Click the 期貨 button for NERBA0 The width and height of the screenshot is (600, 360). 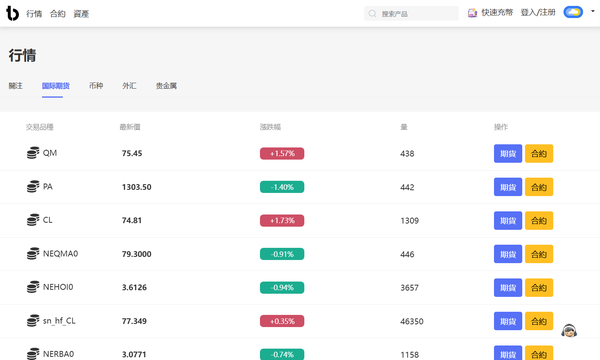coord(508,353)
